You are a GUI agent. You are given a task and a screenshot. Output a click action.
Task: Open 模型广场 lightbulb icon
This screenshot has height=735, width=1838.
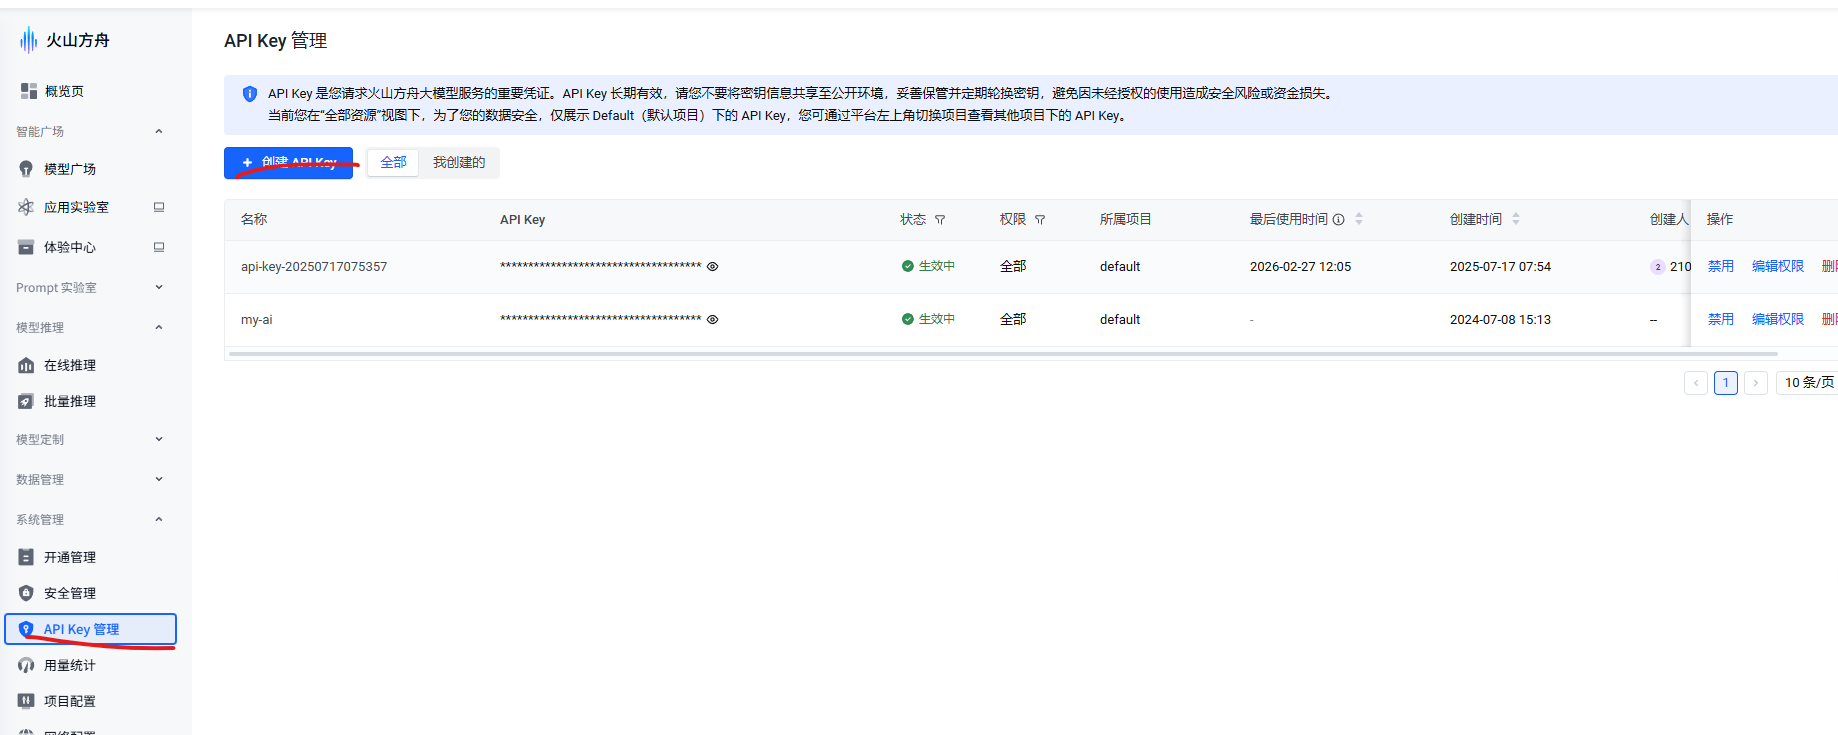26,169
